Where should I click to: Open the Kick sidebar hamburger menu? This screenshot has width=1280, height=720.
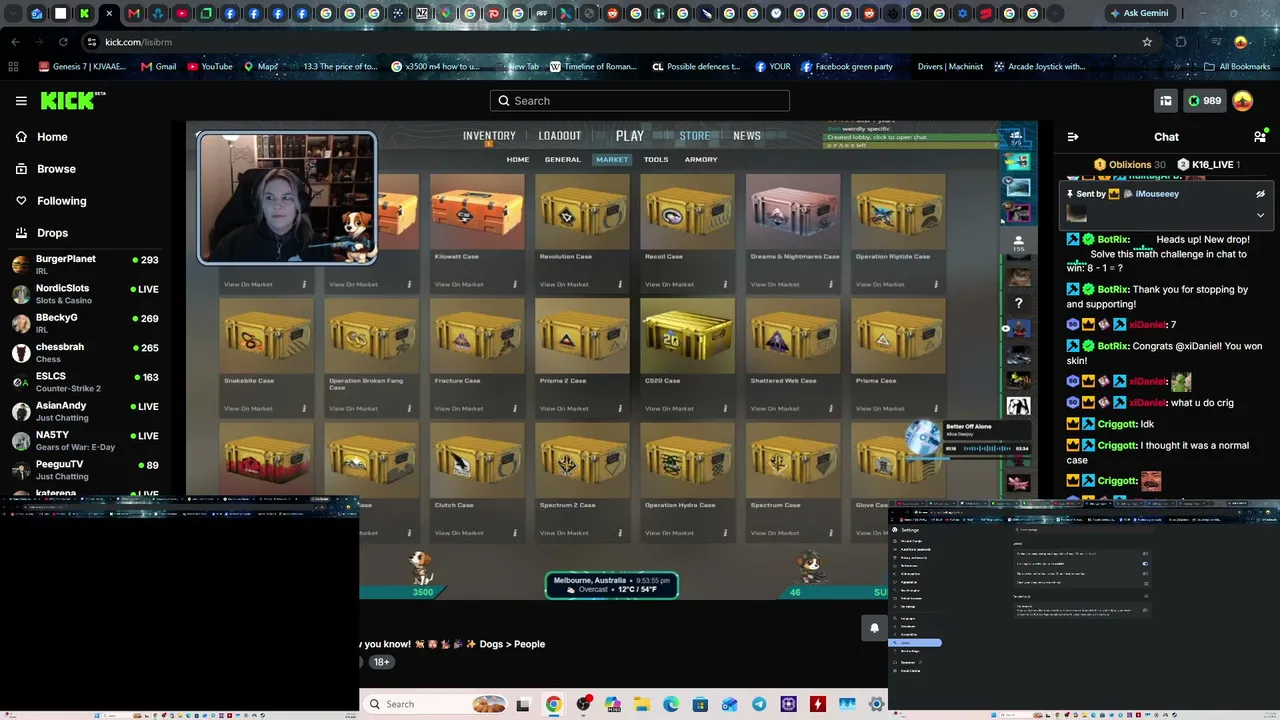[21, 101]
